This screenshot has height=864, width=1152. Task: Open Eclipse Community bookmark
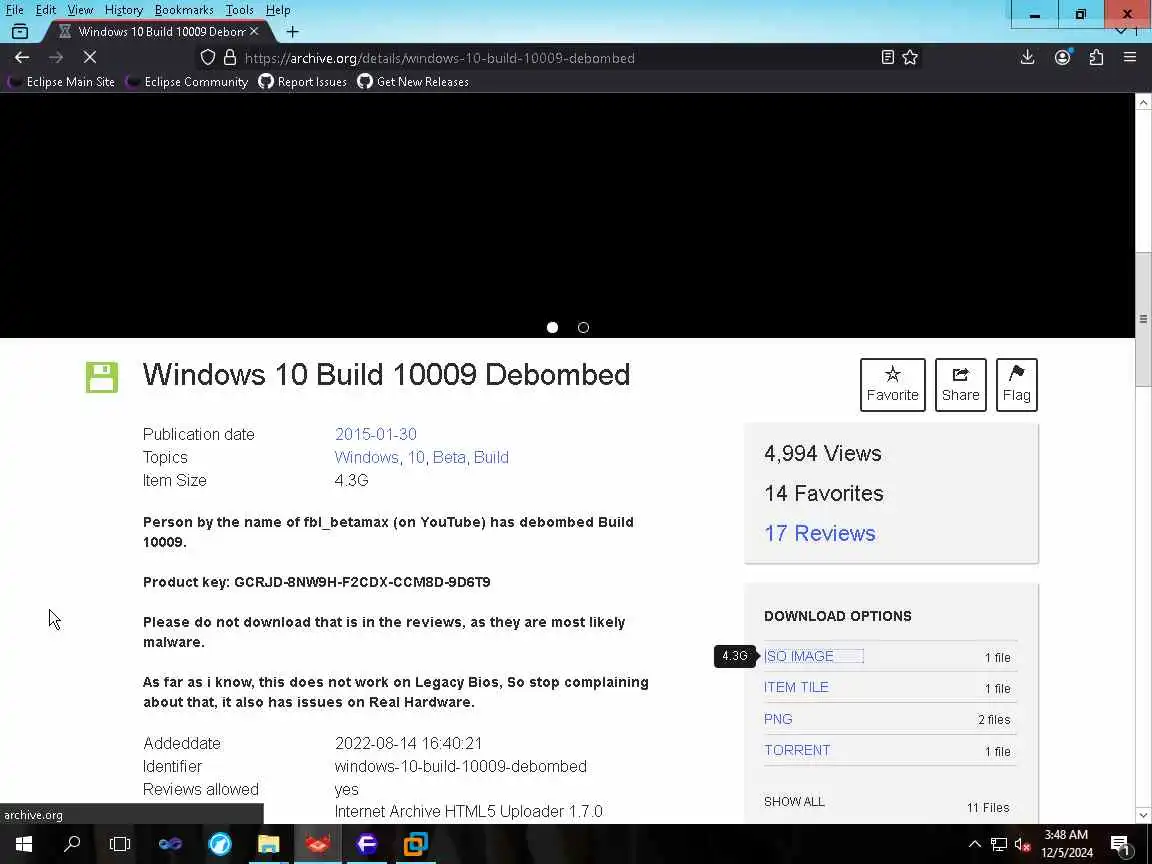coord(187,82)
